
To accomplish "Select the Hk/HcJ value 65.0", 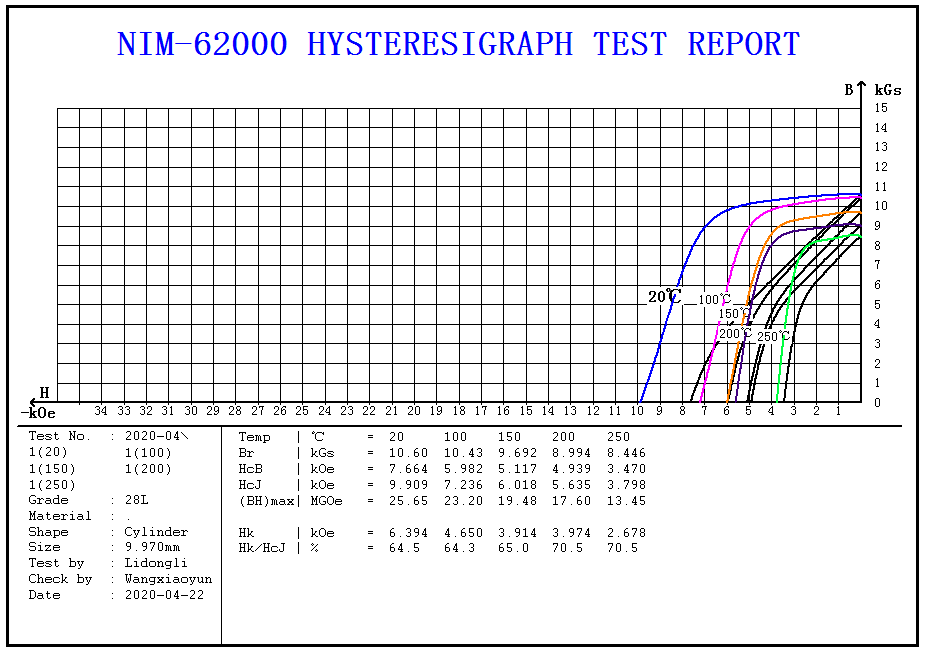I will 519,548.
